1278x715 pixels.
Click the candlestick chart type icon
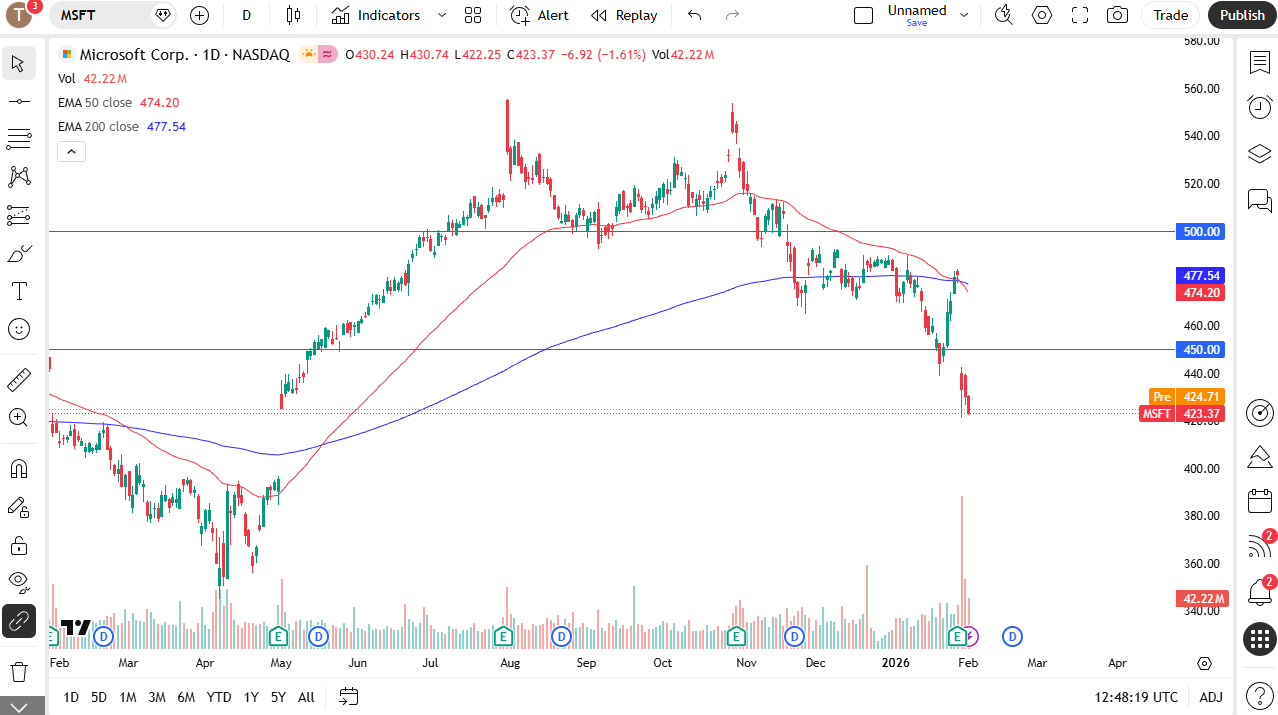[293, 15]
